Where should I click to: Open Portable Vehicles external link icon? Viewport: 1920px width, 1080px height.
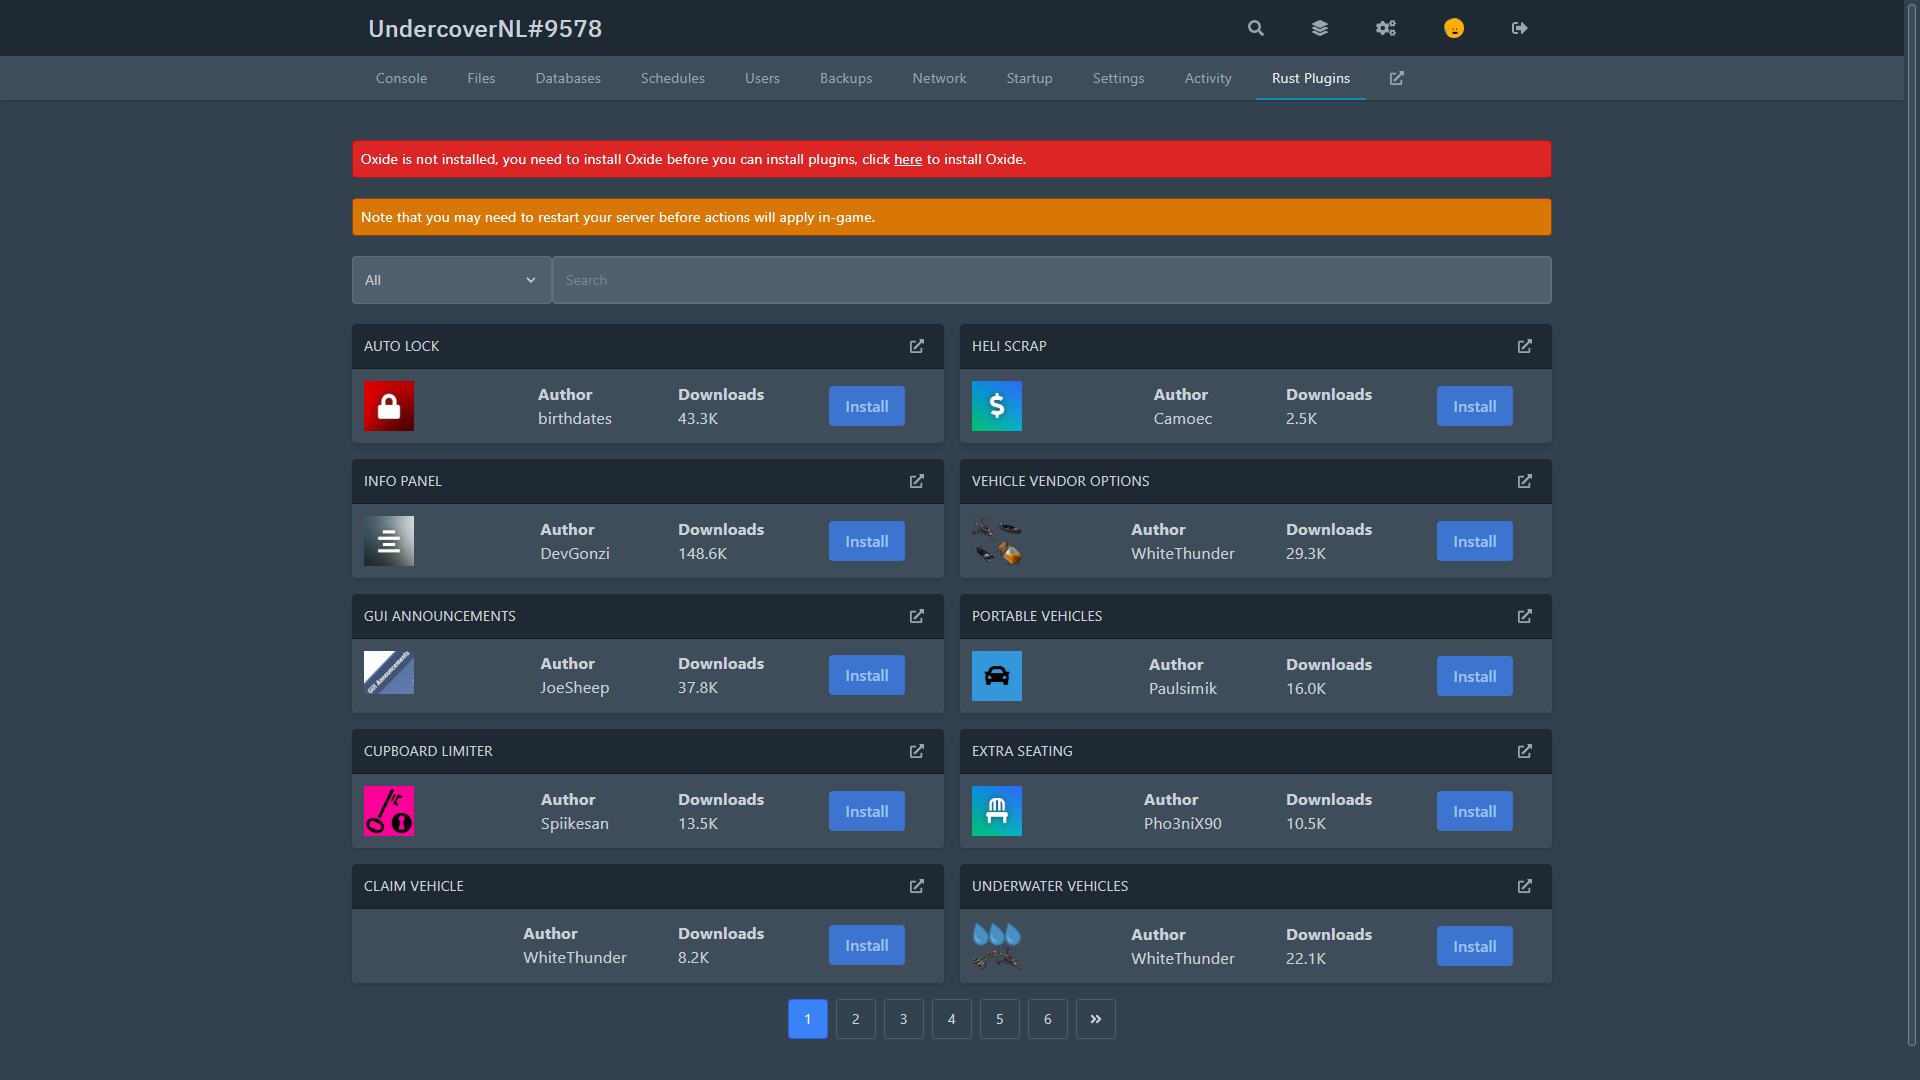(1525, 616)
